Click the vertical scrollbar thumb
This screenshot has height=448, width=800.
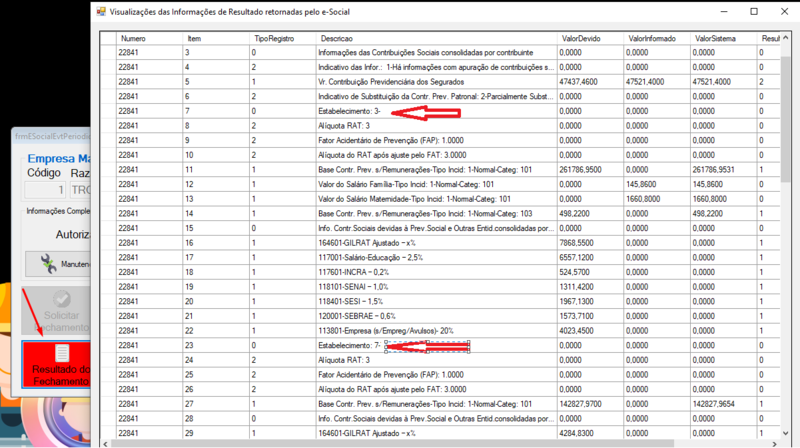coord(786,118)
